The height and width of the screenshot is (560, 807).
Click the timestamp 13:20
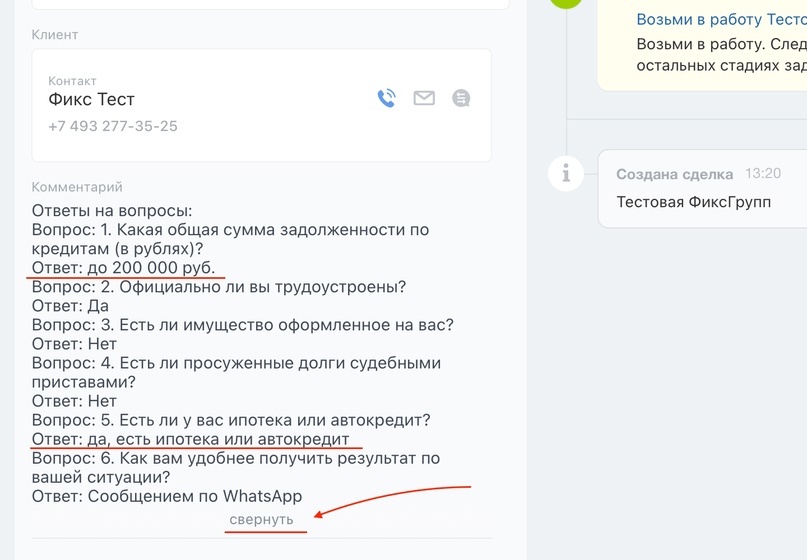pyautogui.click(x=763, y=173)
